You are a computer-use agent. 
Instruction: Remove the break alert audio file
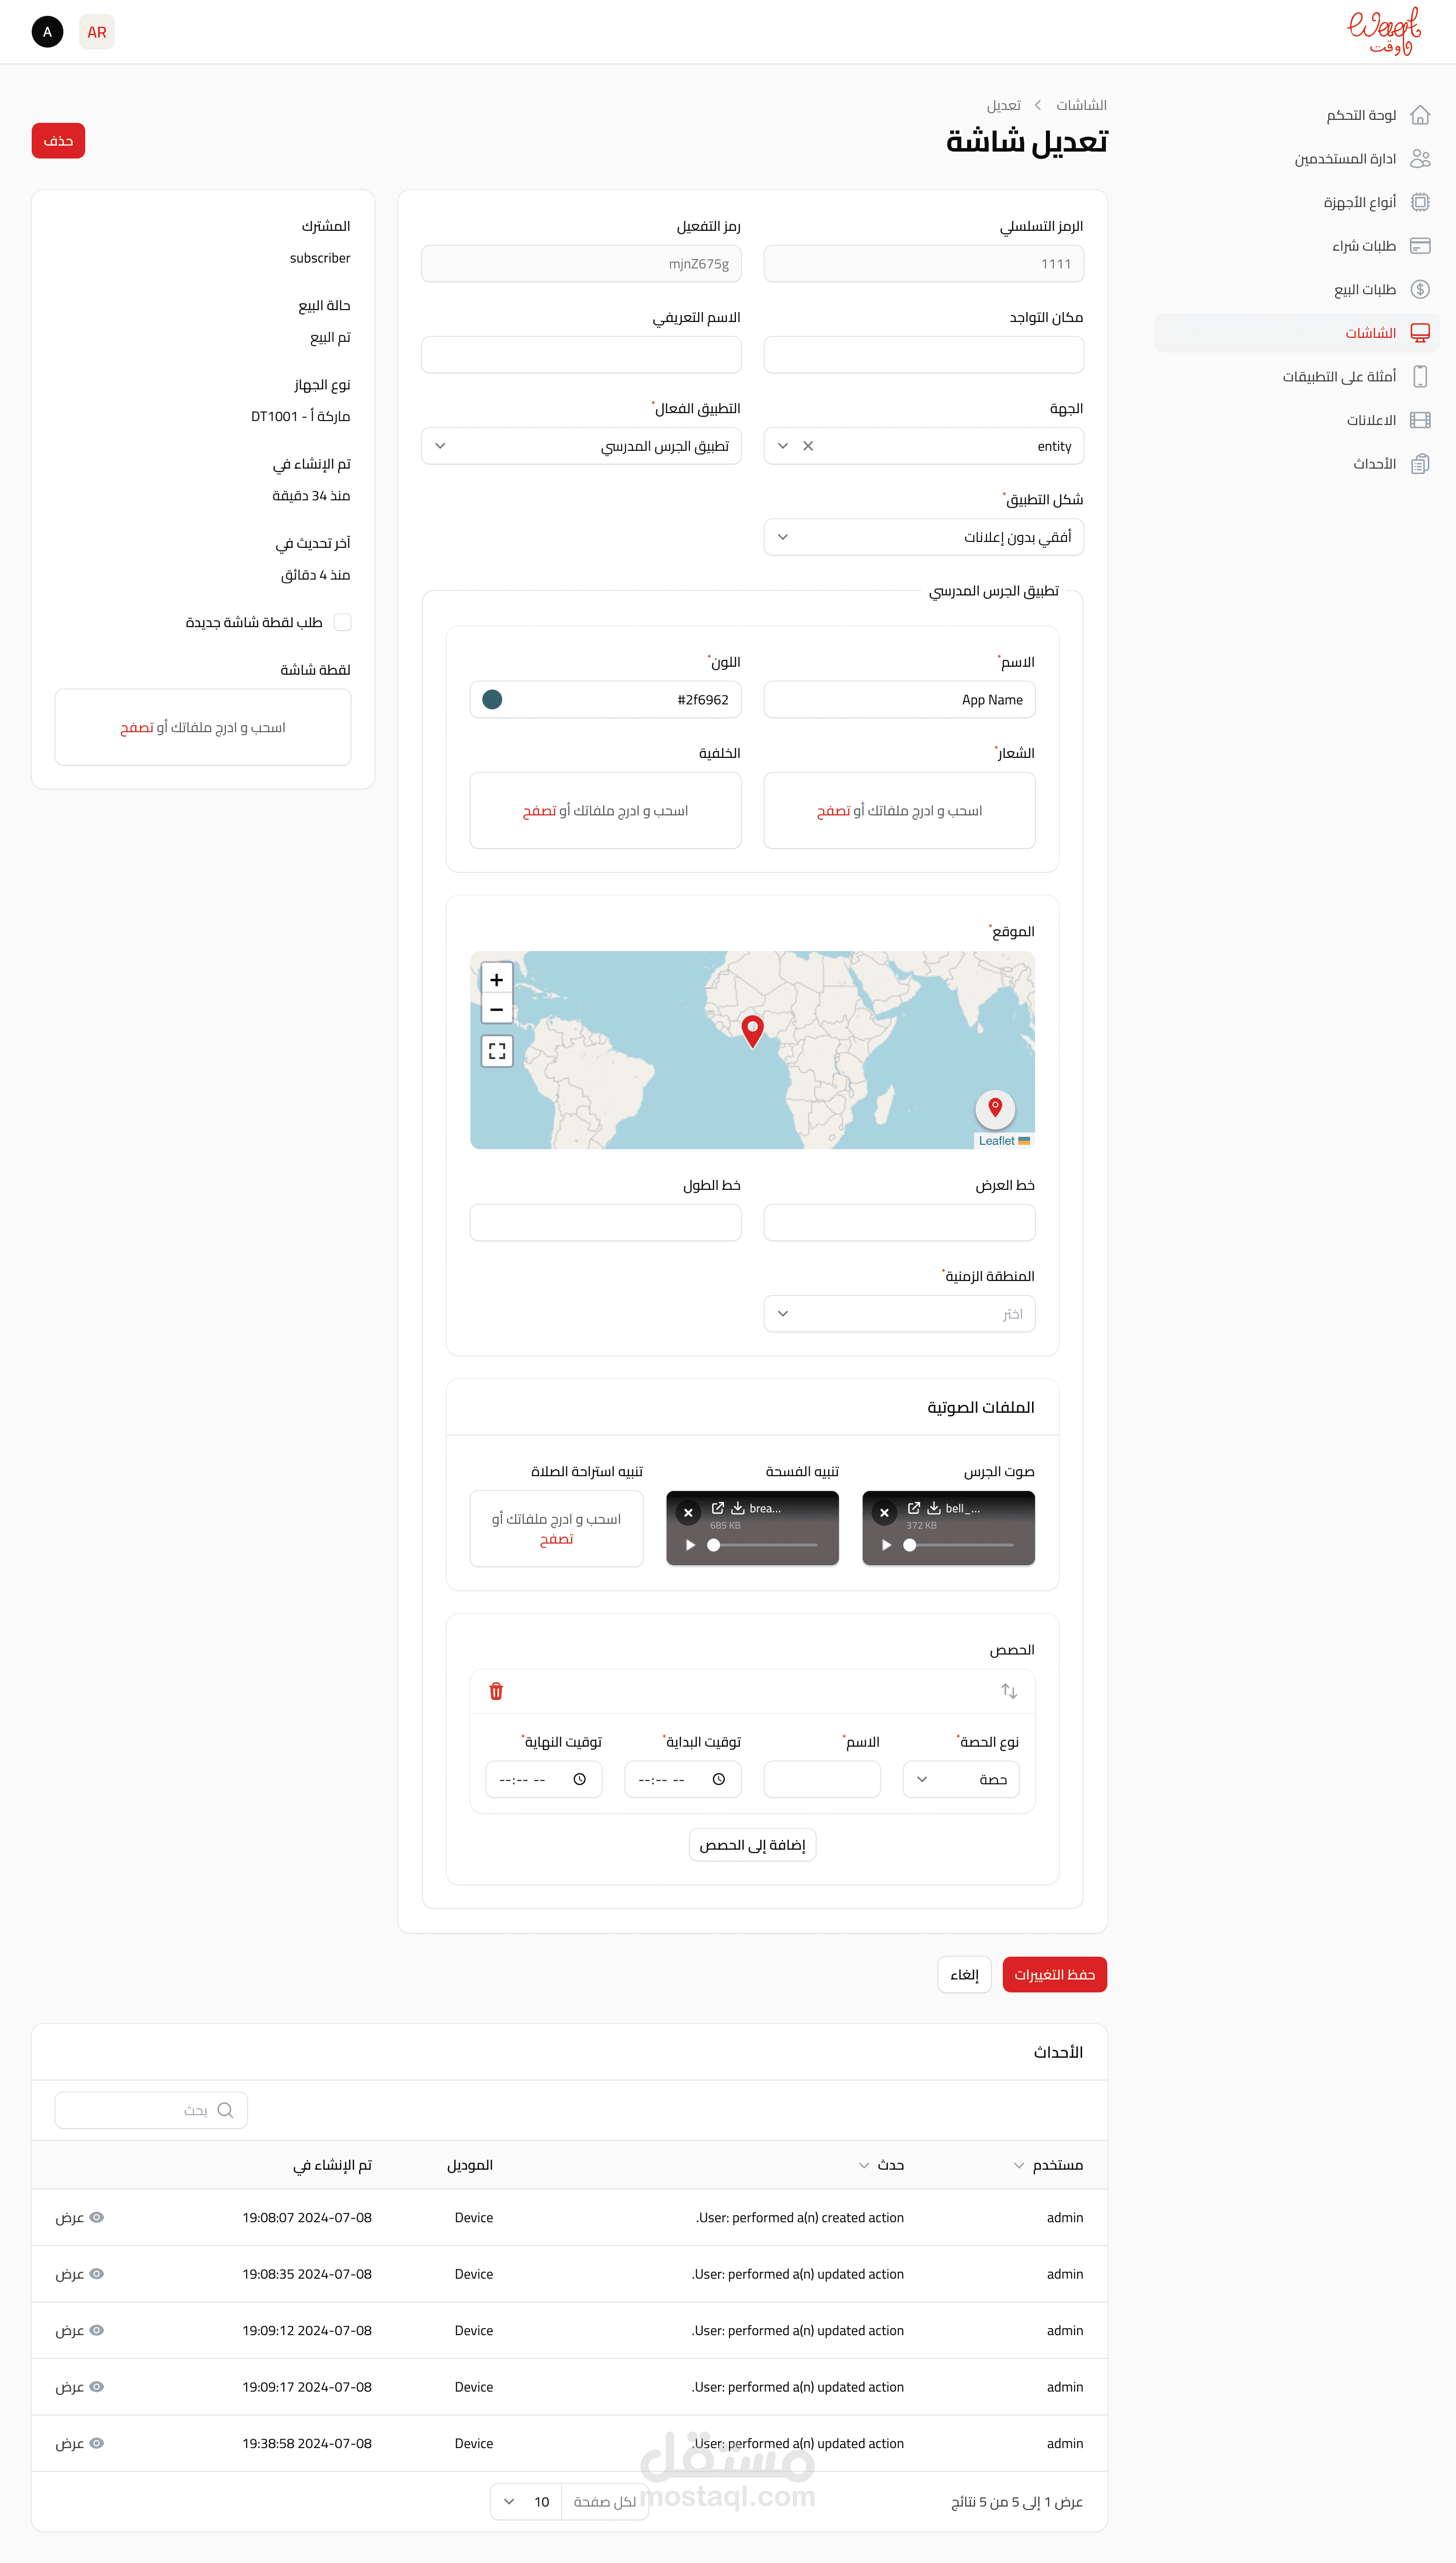point(688,1513)
